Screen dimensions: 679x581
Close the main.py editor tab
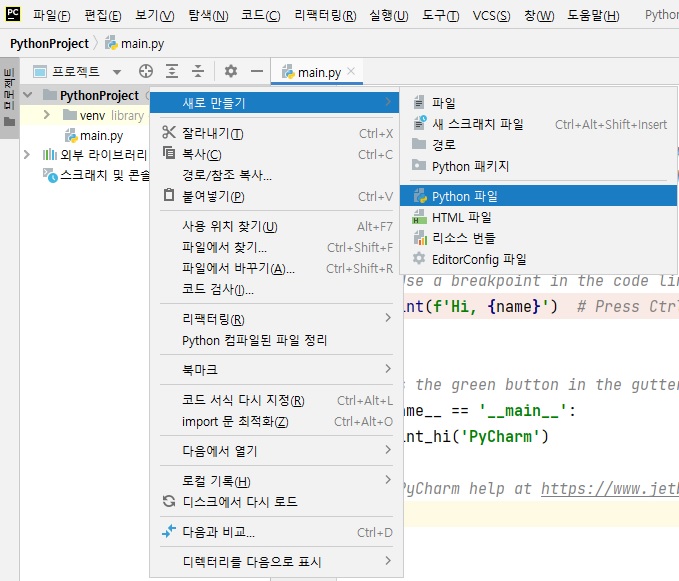(351, 71)
